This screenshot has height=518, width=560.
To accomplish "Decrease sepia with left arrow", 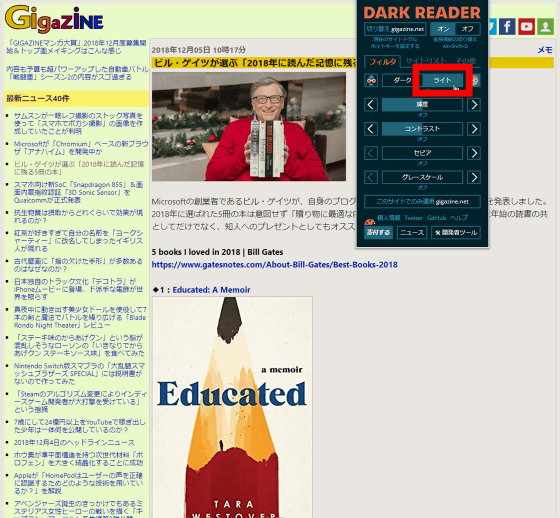I will 371,153.
